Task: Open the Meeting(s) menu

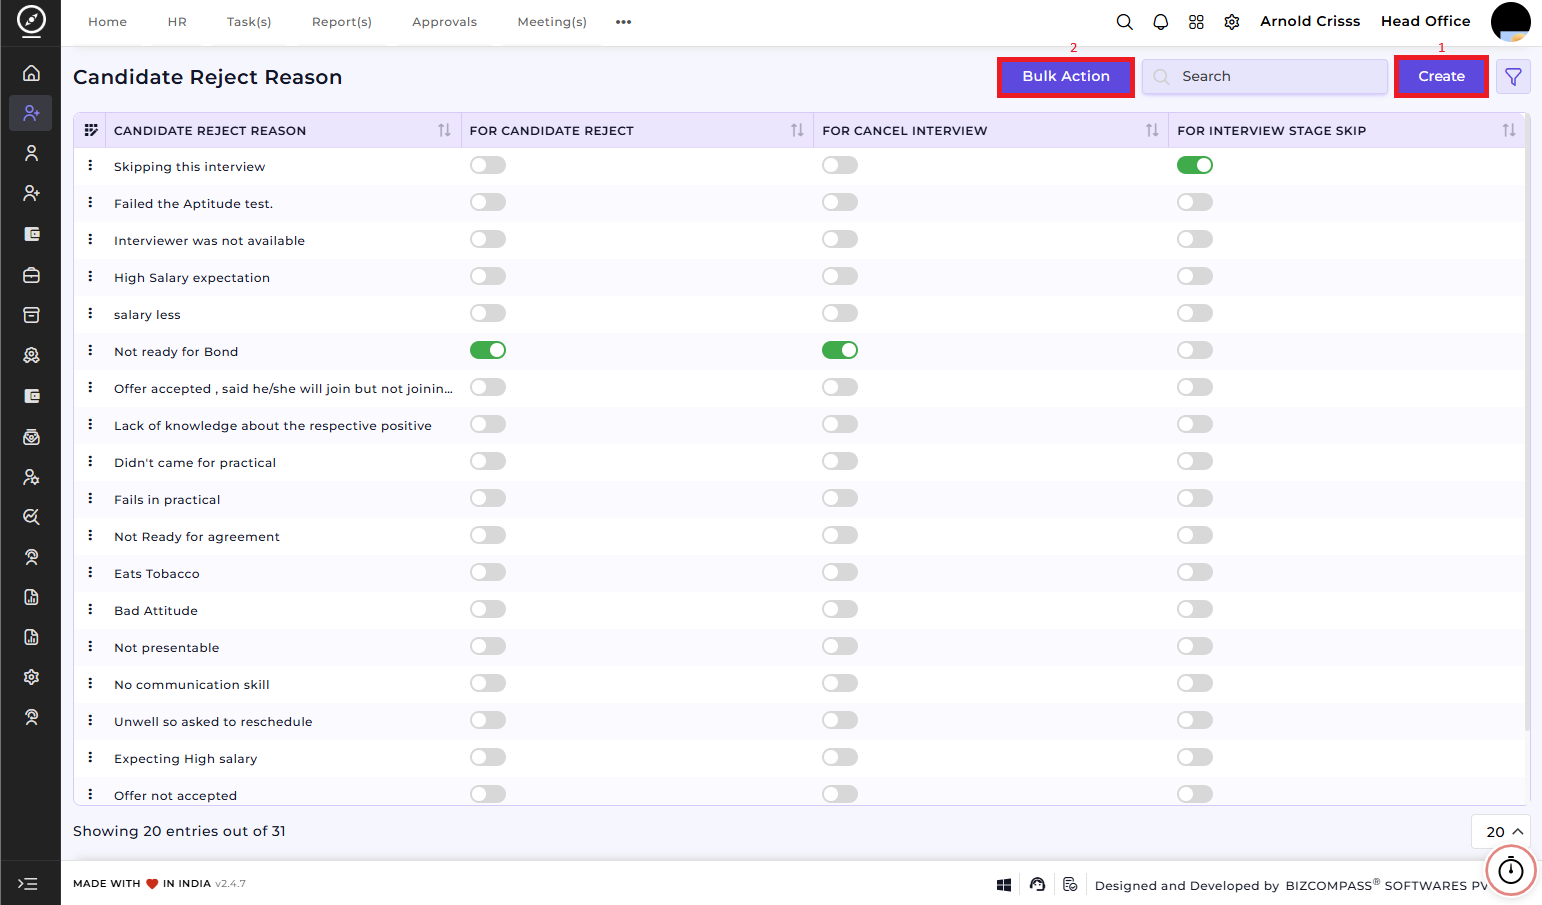Action: (x=552, y=22)
